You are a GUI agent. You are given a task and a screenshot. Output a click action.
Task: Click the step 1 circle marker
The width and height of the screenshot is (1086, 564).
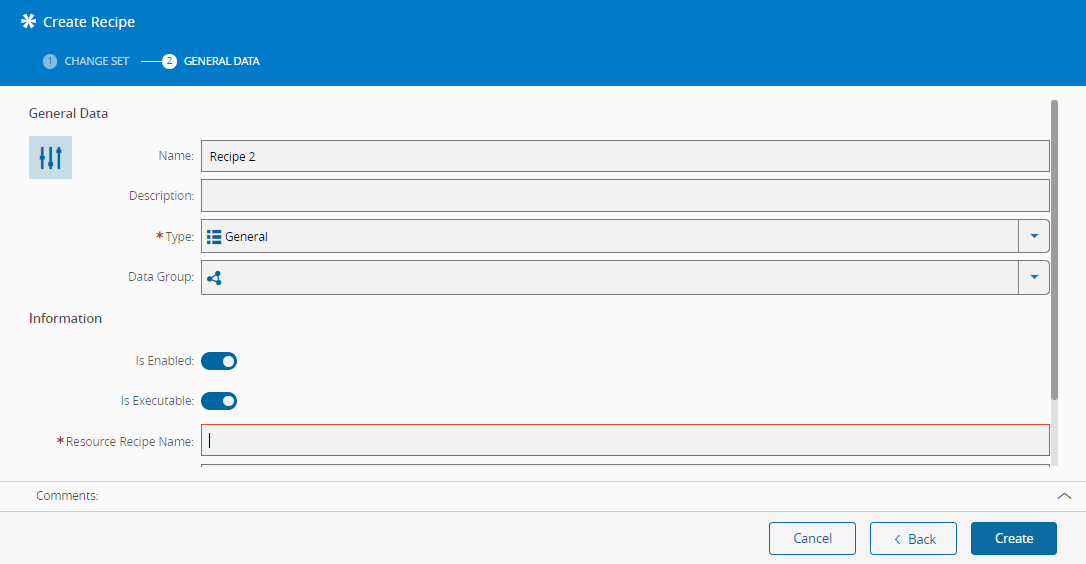pyautogui.click(x=50, y=61)
